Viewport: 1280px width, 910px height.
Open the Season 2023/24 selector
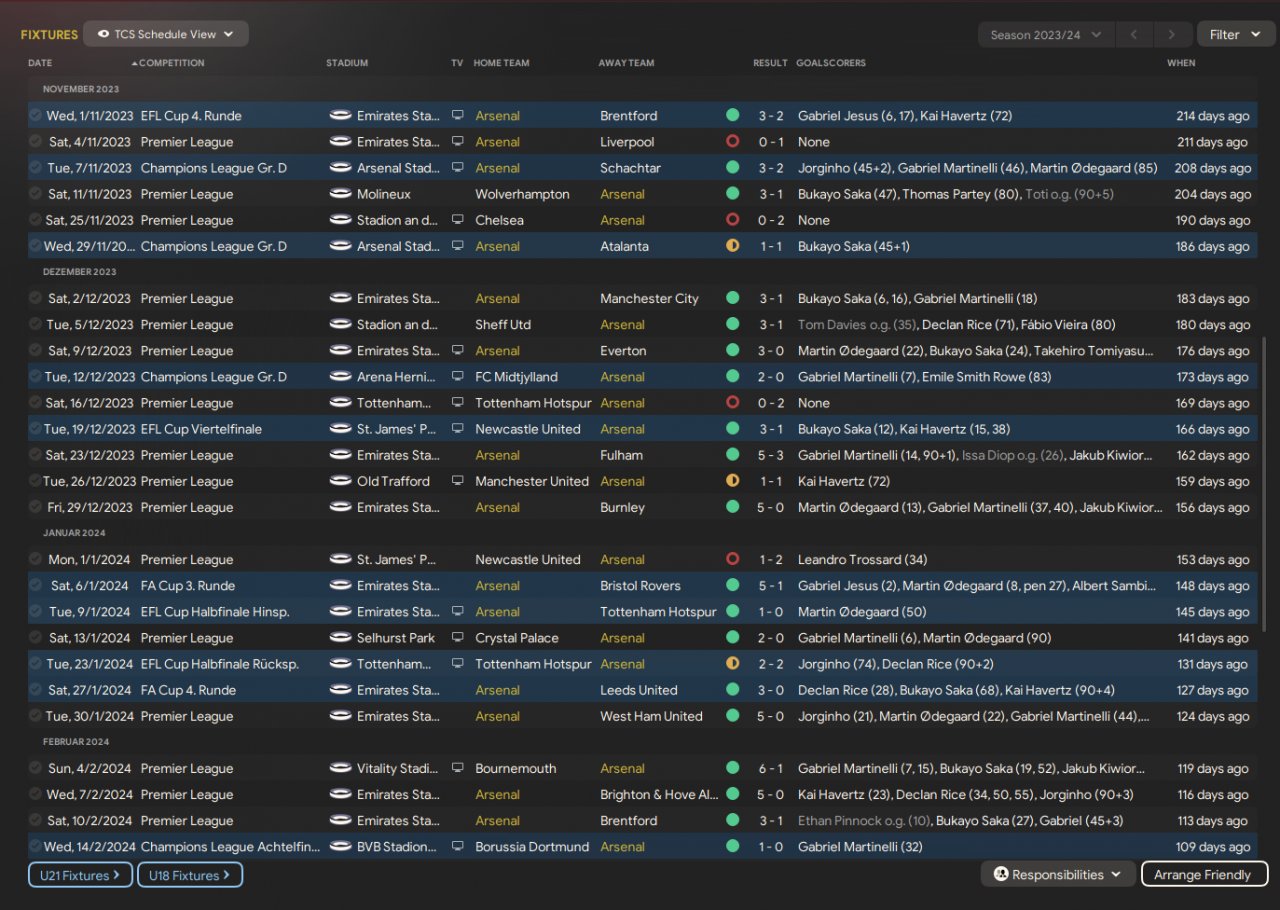(1045, 35)
